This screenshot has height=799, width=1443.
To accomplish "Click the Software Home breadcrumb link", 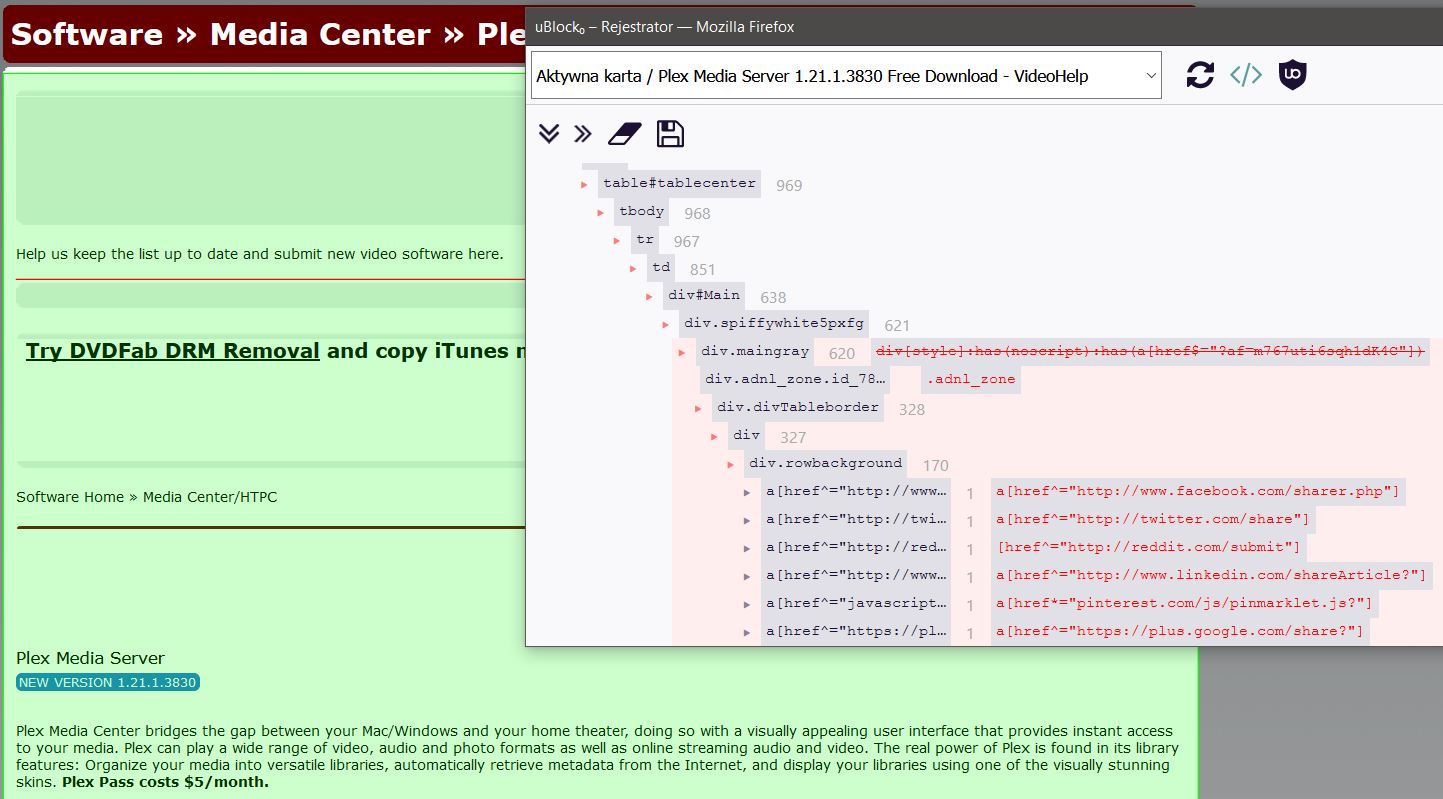I will tap(70, 497).
